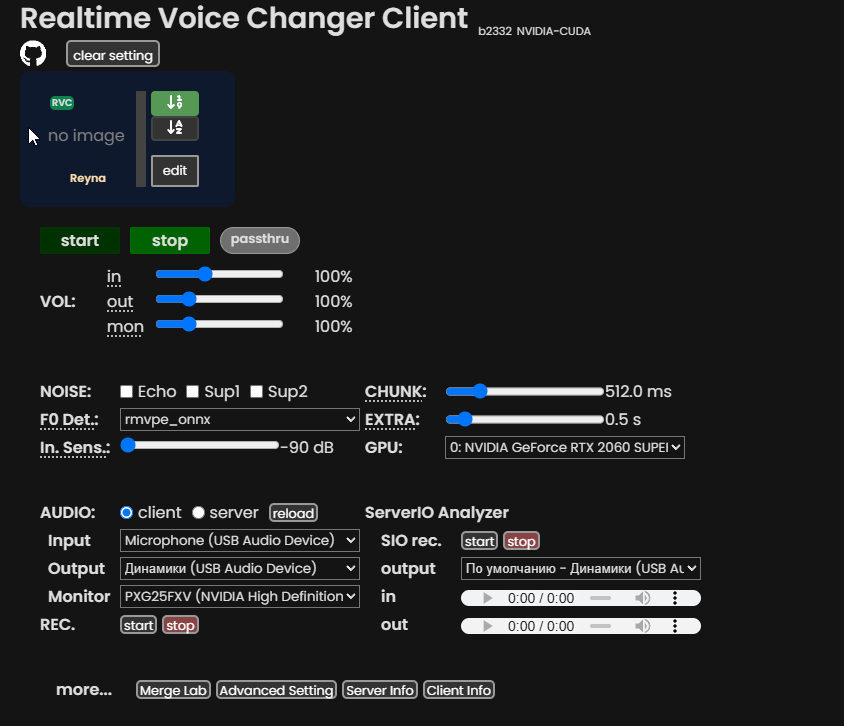Mute the 'in' audio player
The height and width of the screenshot is (726, 844).
642,598
